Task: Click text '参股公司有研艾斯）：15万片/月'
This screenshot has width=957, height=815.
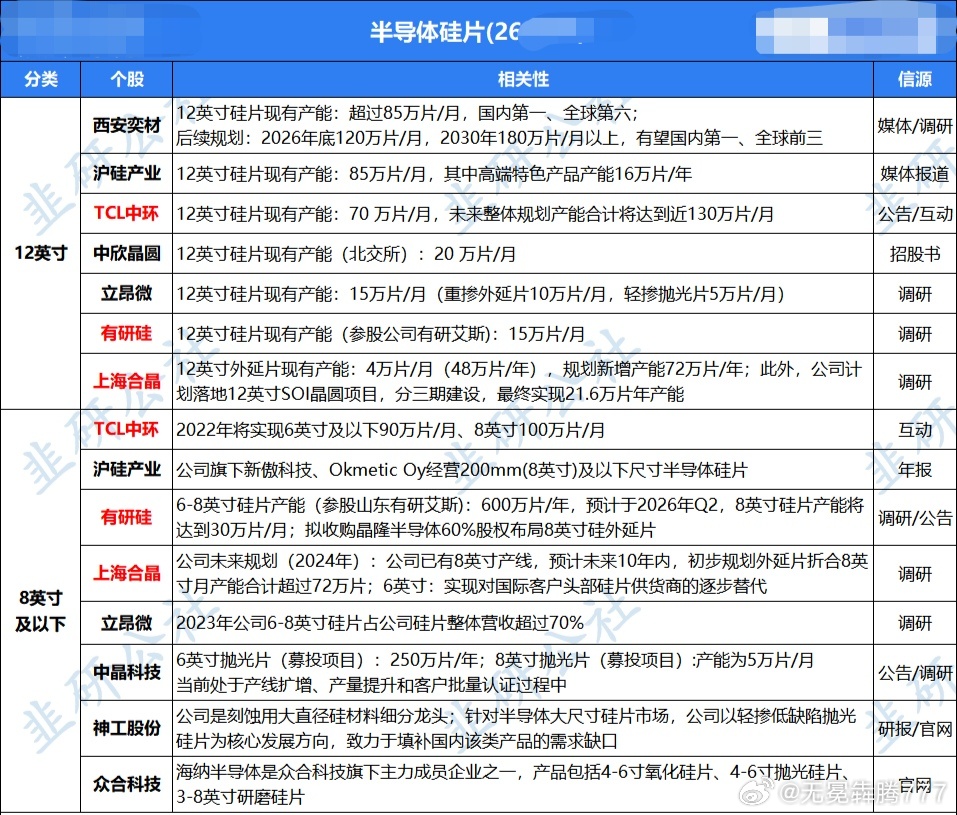Action: 467,334
